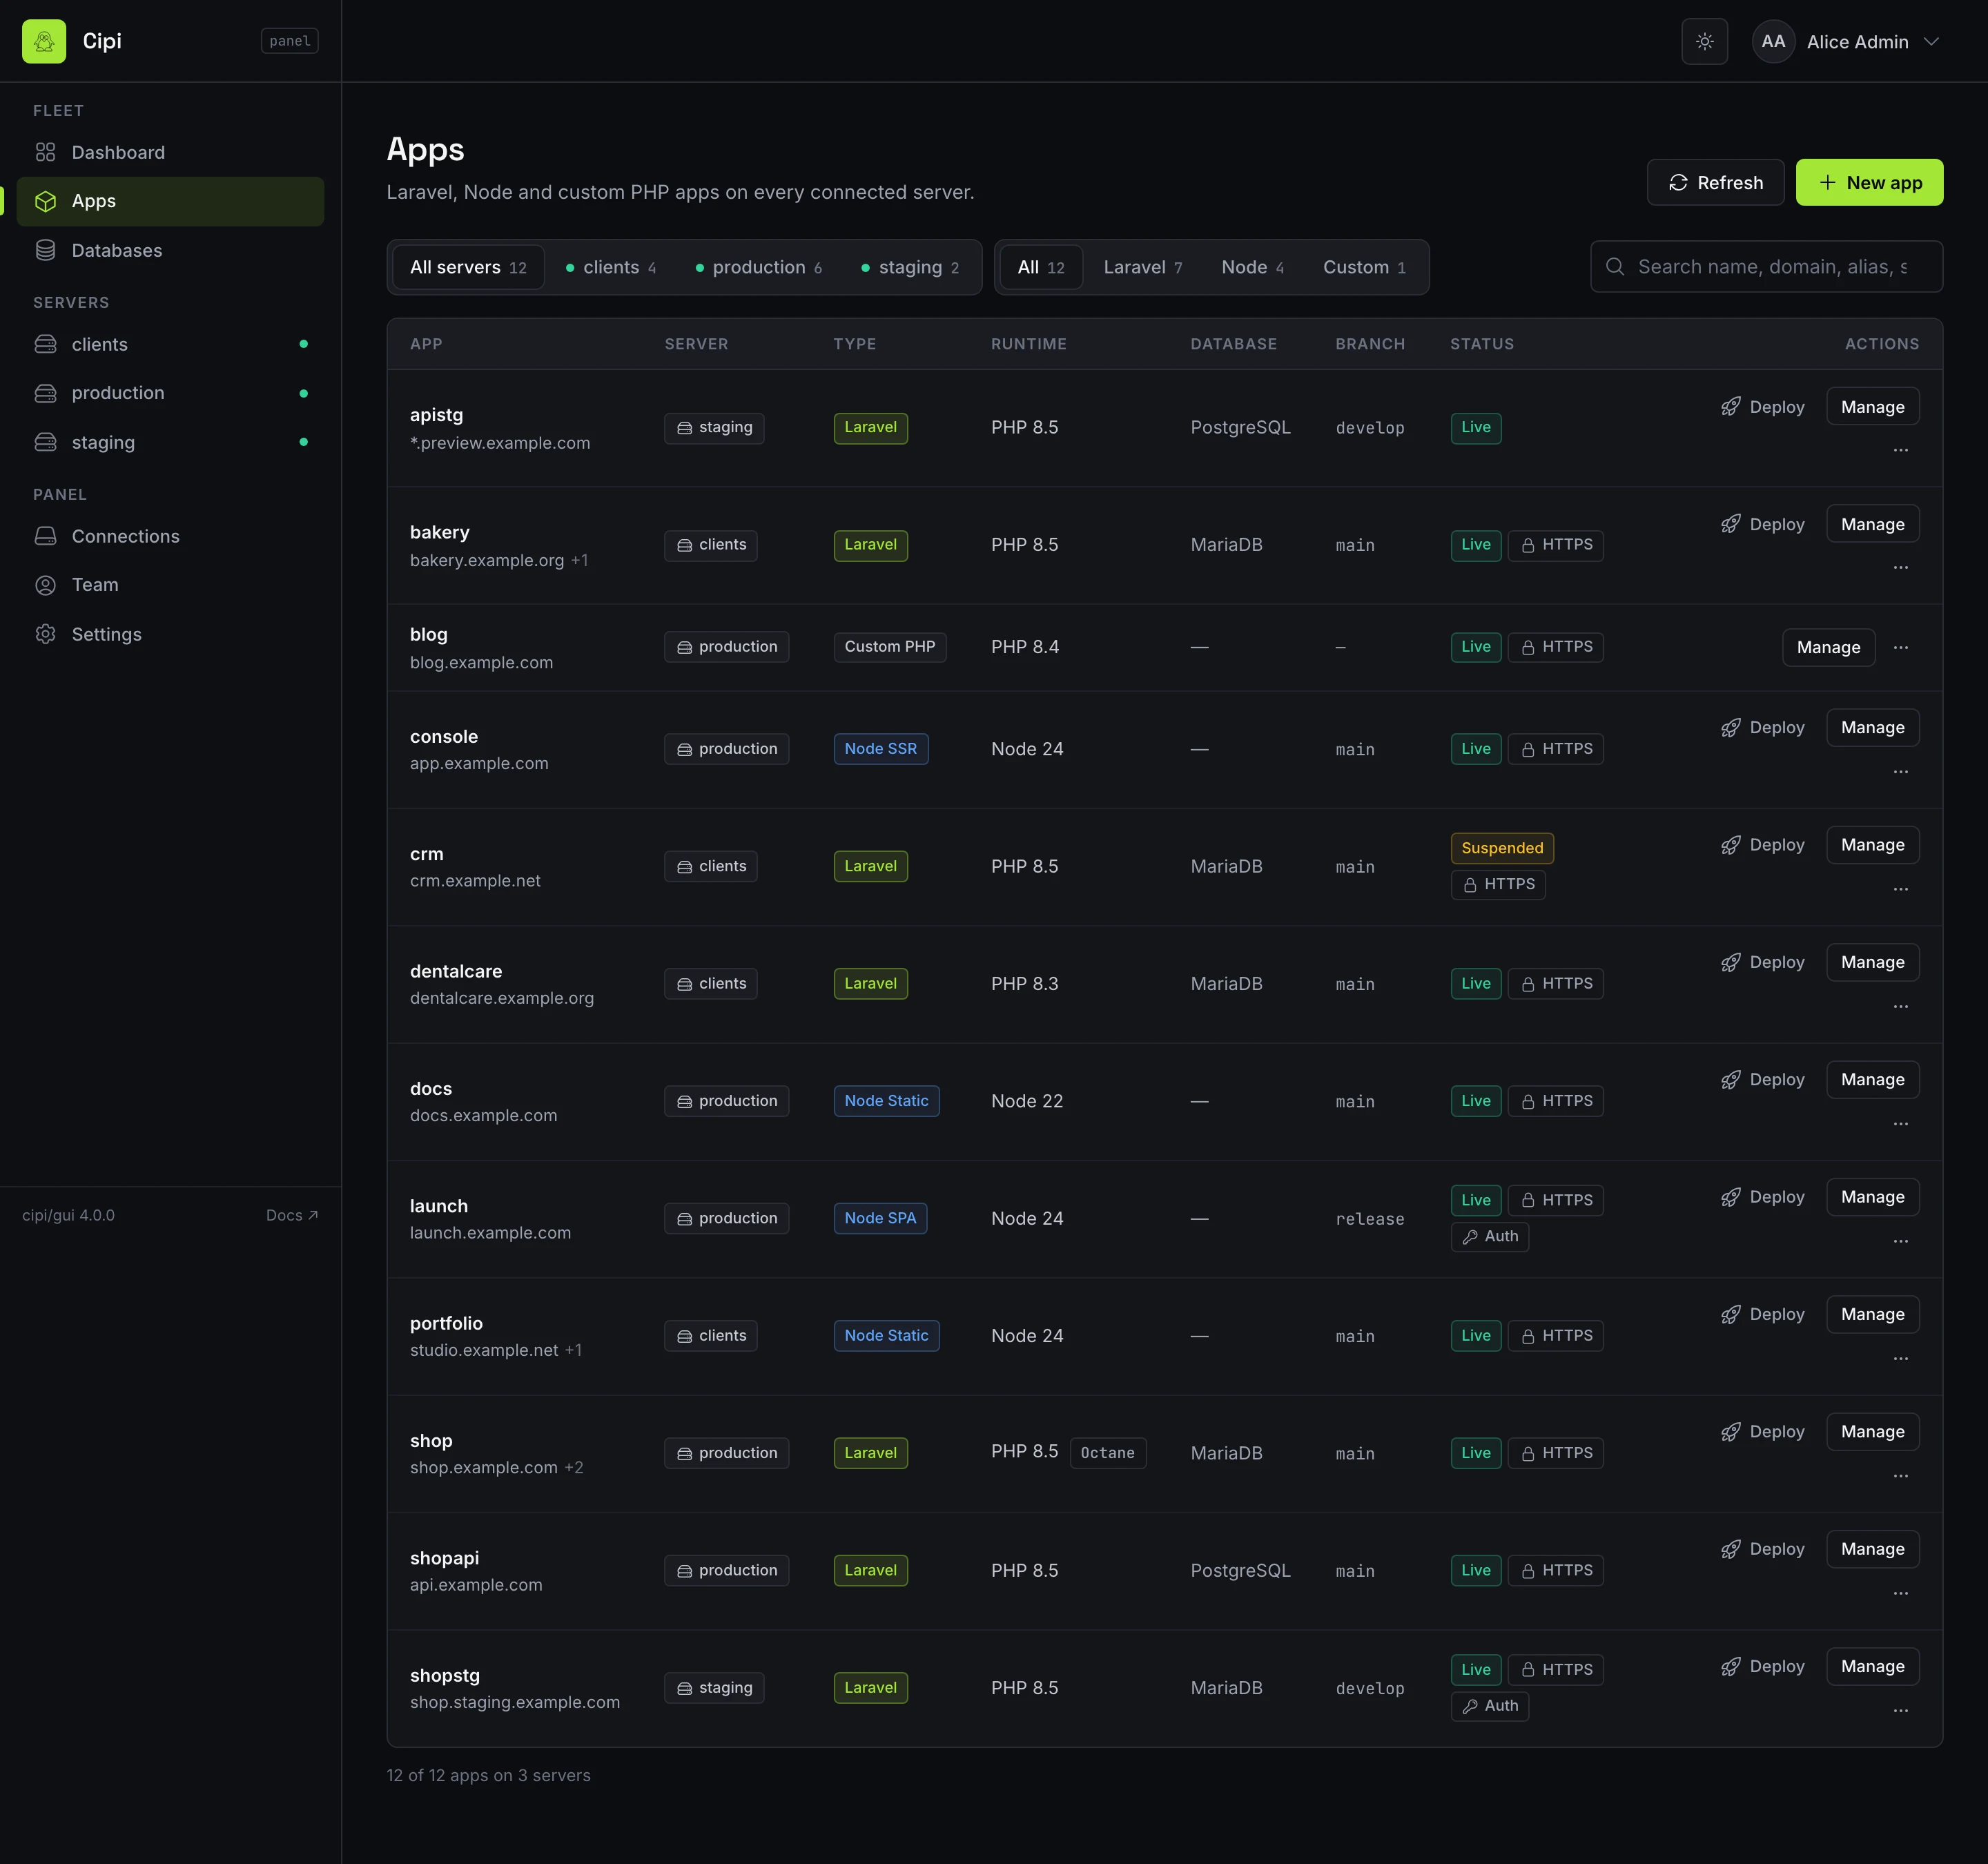Open the Alice Admin account menu
This screenshot has width=1988, height=1864.
coord(1846,41)
